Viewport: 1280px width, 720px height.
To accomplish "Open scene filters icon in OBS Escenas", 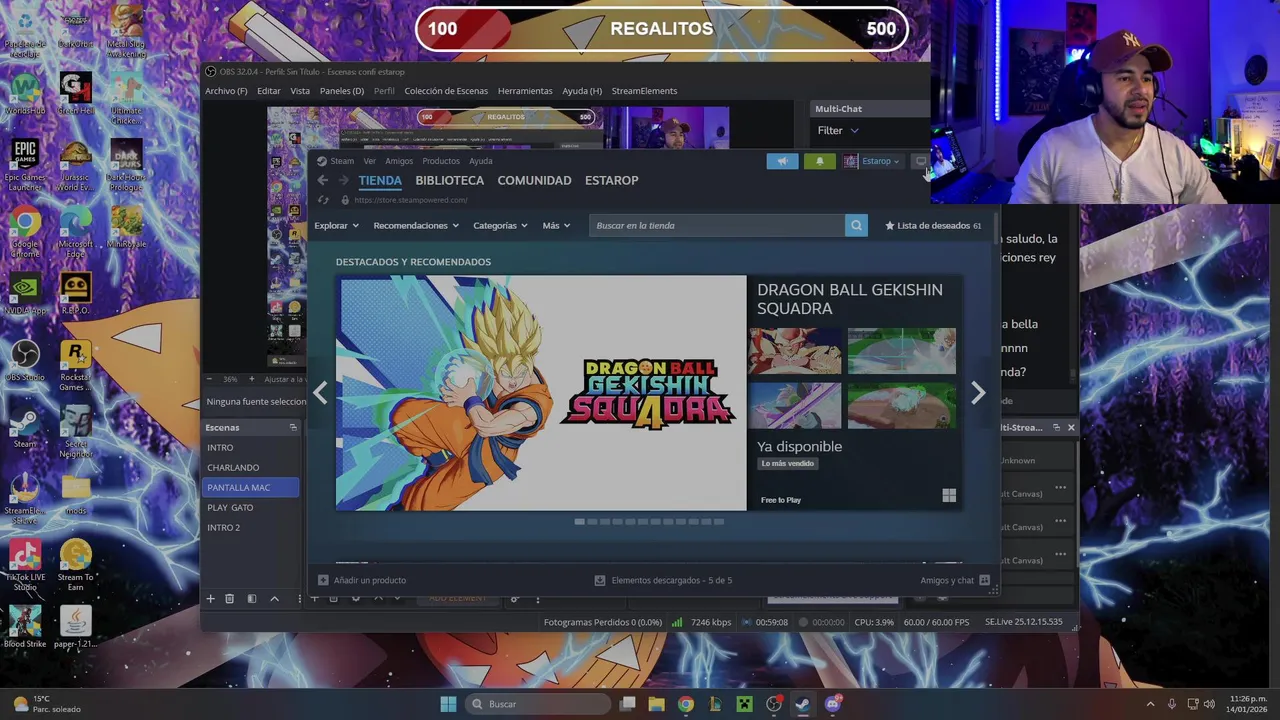I will pyautogui.click(x=252, y=599).
